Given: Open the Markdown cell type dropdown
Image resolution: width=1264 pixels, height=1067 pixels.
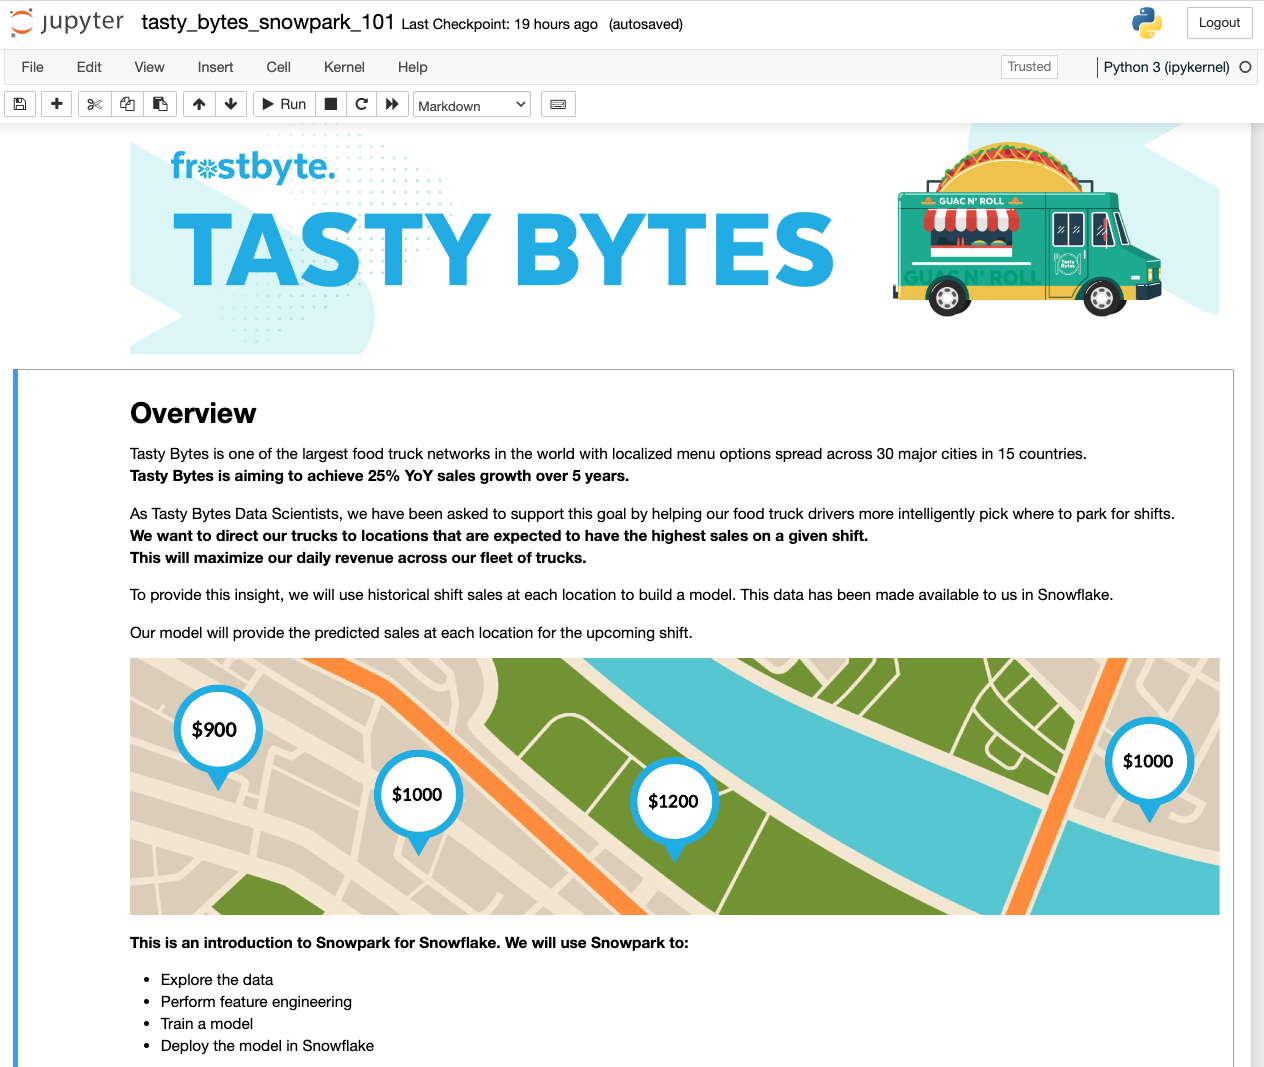Looking at the screenshot, I should coord(472,105).
